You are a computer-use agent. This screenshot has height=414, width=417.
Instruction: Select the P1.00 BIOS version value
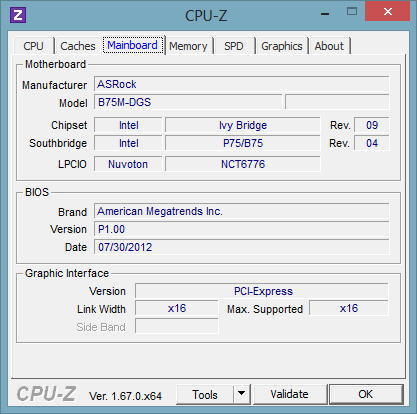(x=242, y=229)
